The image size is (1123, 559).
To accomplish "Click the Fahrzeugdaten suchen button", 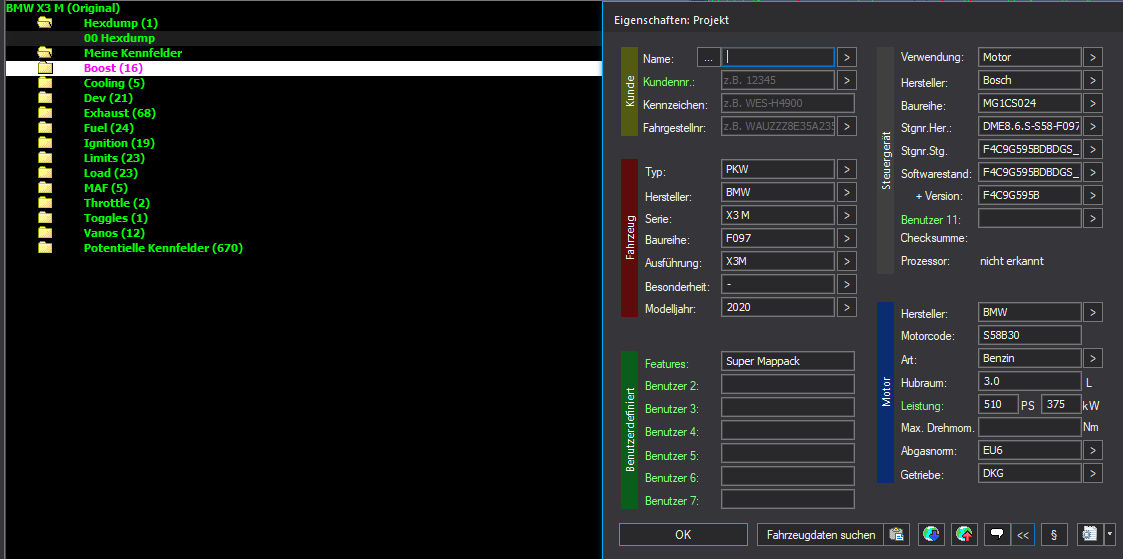I will coord(821,534).
